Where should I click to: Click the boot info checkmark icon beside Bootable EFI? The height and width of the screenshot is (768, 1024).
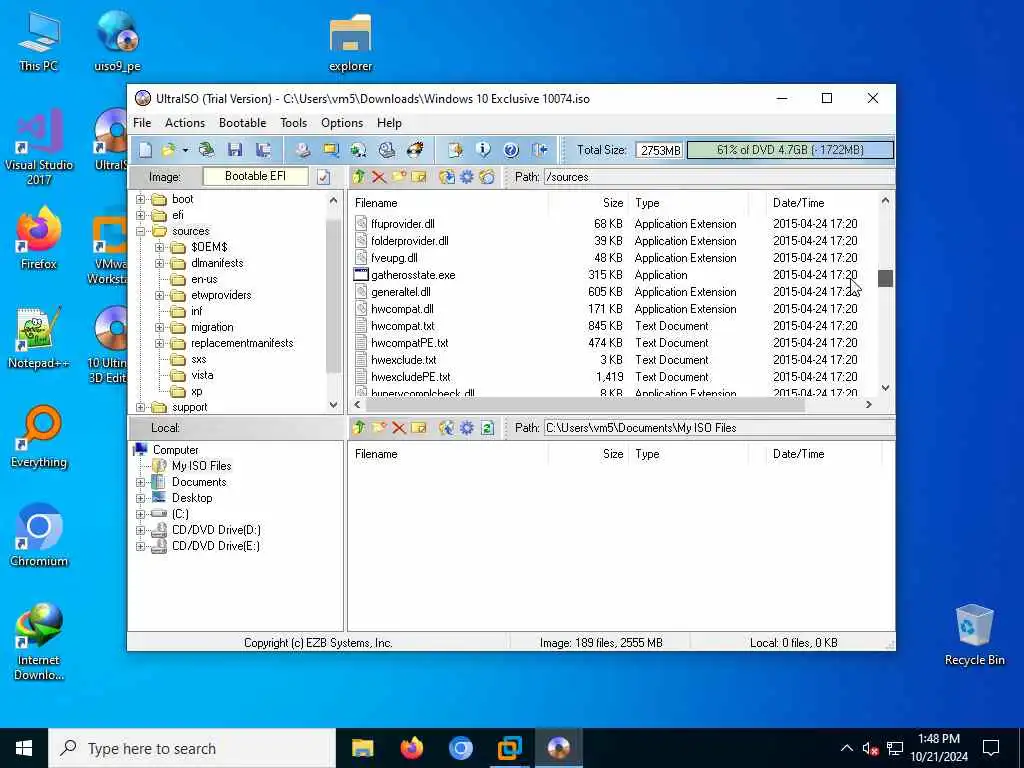[x=323, y=177]
